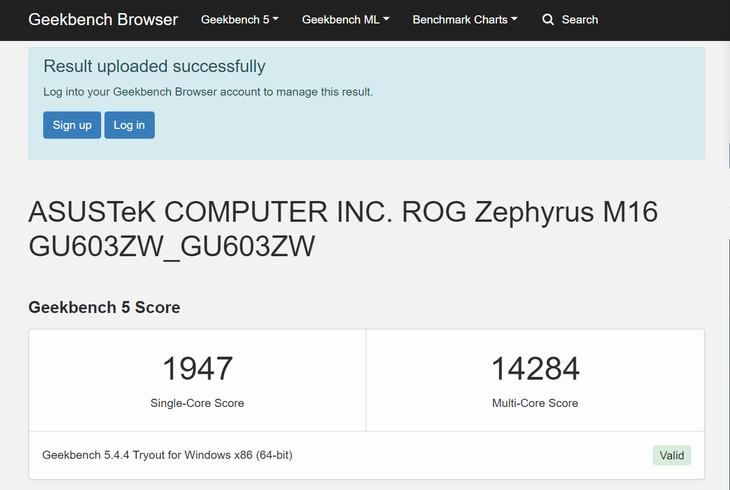Image resolution: width=730 pixels, height=490 pixels.
Task: Click the Geekbench 5.4.4 Tryout version text
Action: (167, 455)
